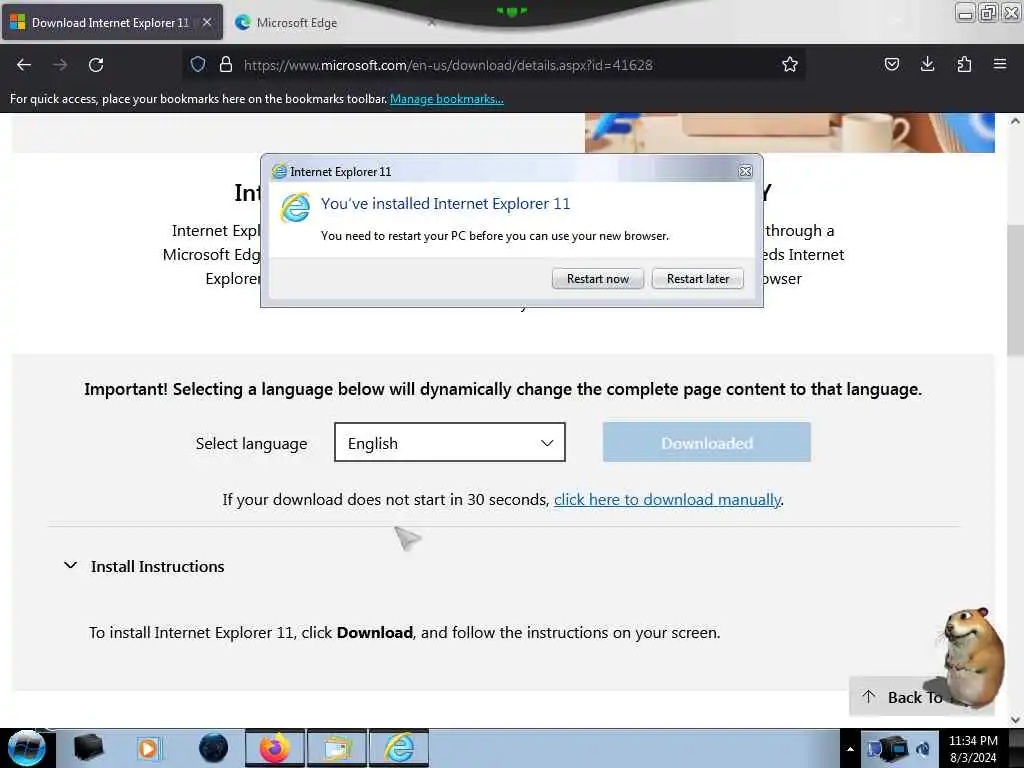Click the address bar URL field

pyautogui.click(x=493, y=65)
